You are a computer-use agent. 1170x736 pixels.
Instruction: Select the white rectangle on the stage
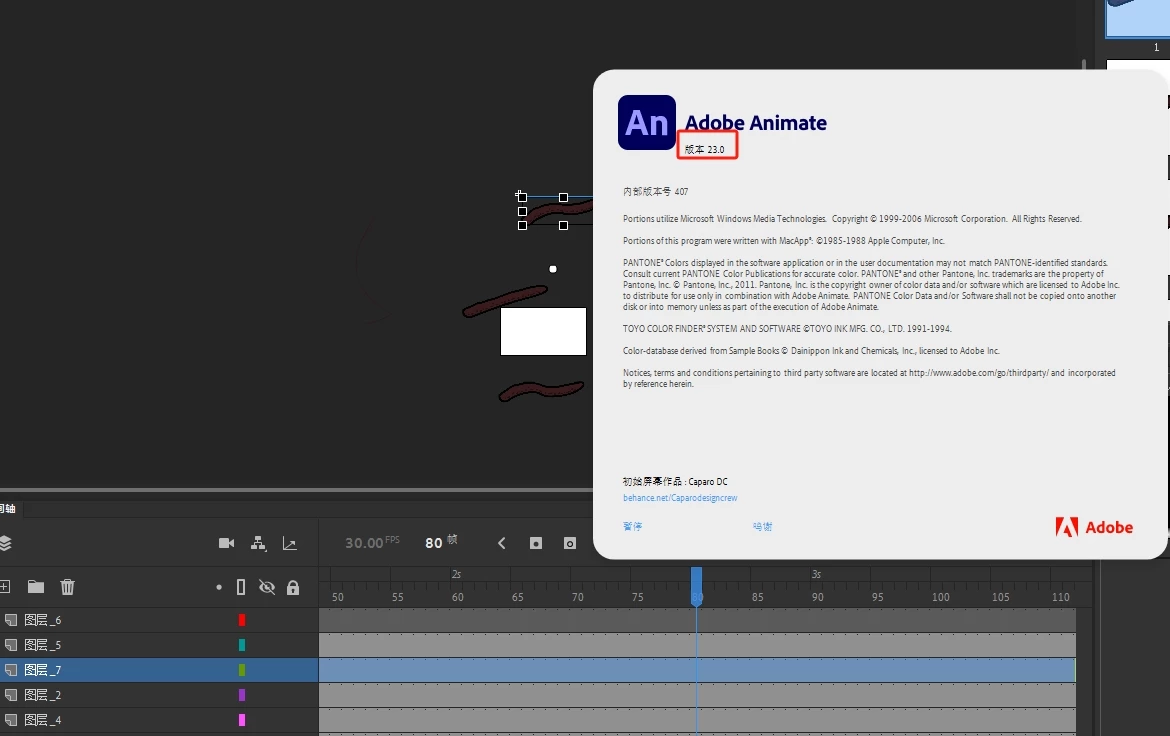pos(543,331)
